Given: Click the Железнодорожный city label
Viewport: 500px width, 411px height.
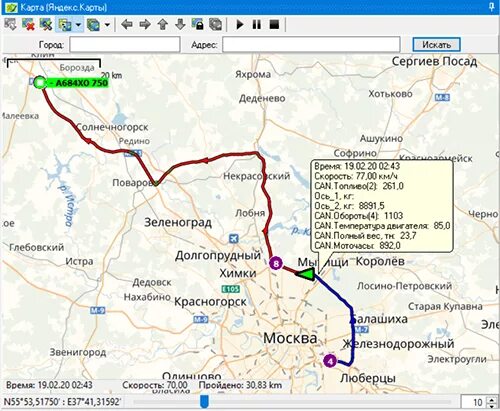Looking at the screenshot, I should [399, 344].
